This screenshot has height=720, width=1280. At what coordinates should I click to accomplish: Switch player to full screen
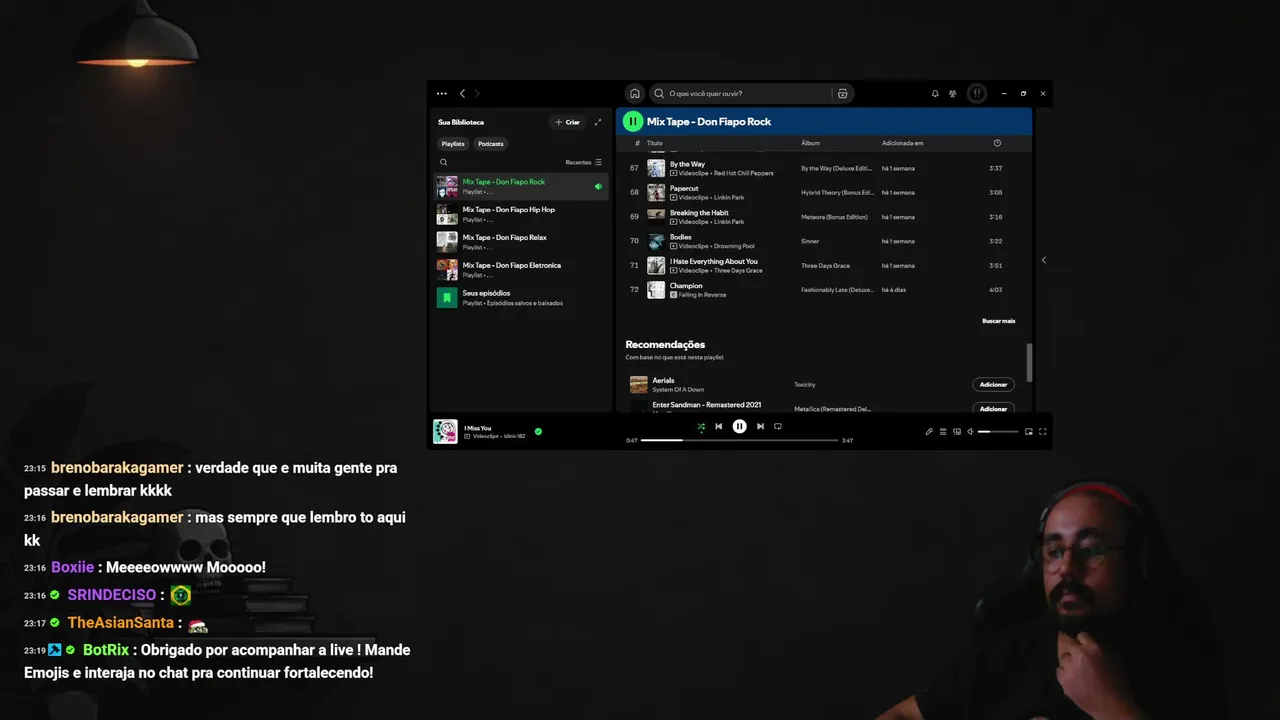click(x=1043, y=431)
